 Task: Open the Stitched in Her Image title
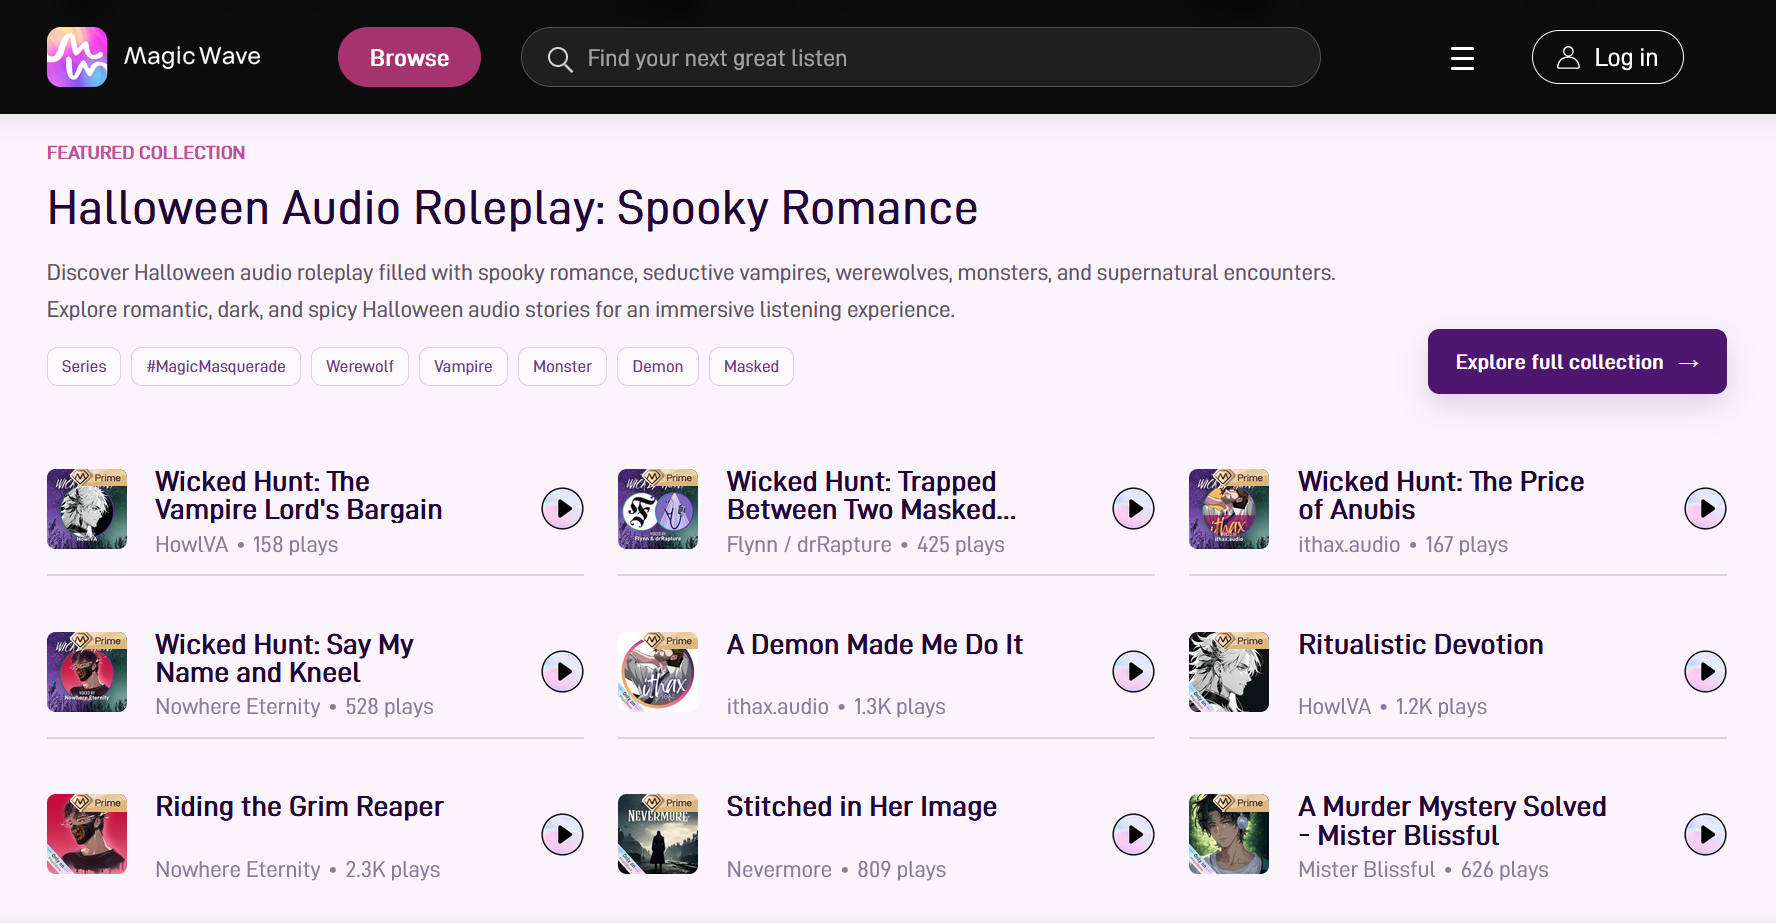tap(862, 807)
